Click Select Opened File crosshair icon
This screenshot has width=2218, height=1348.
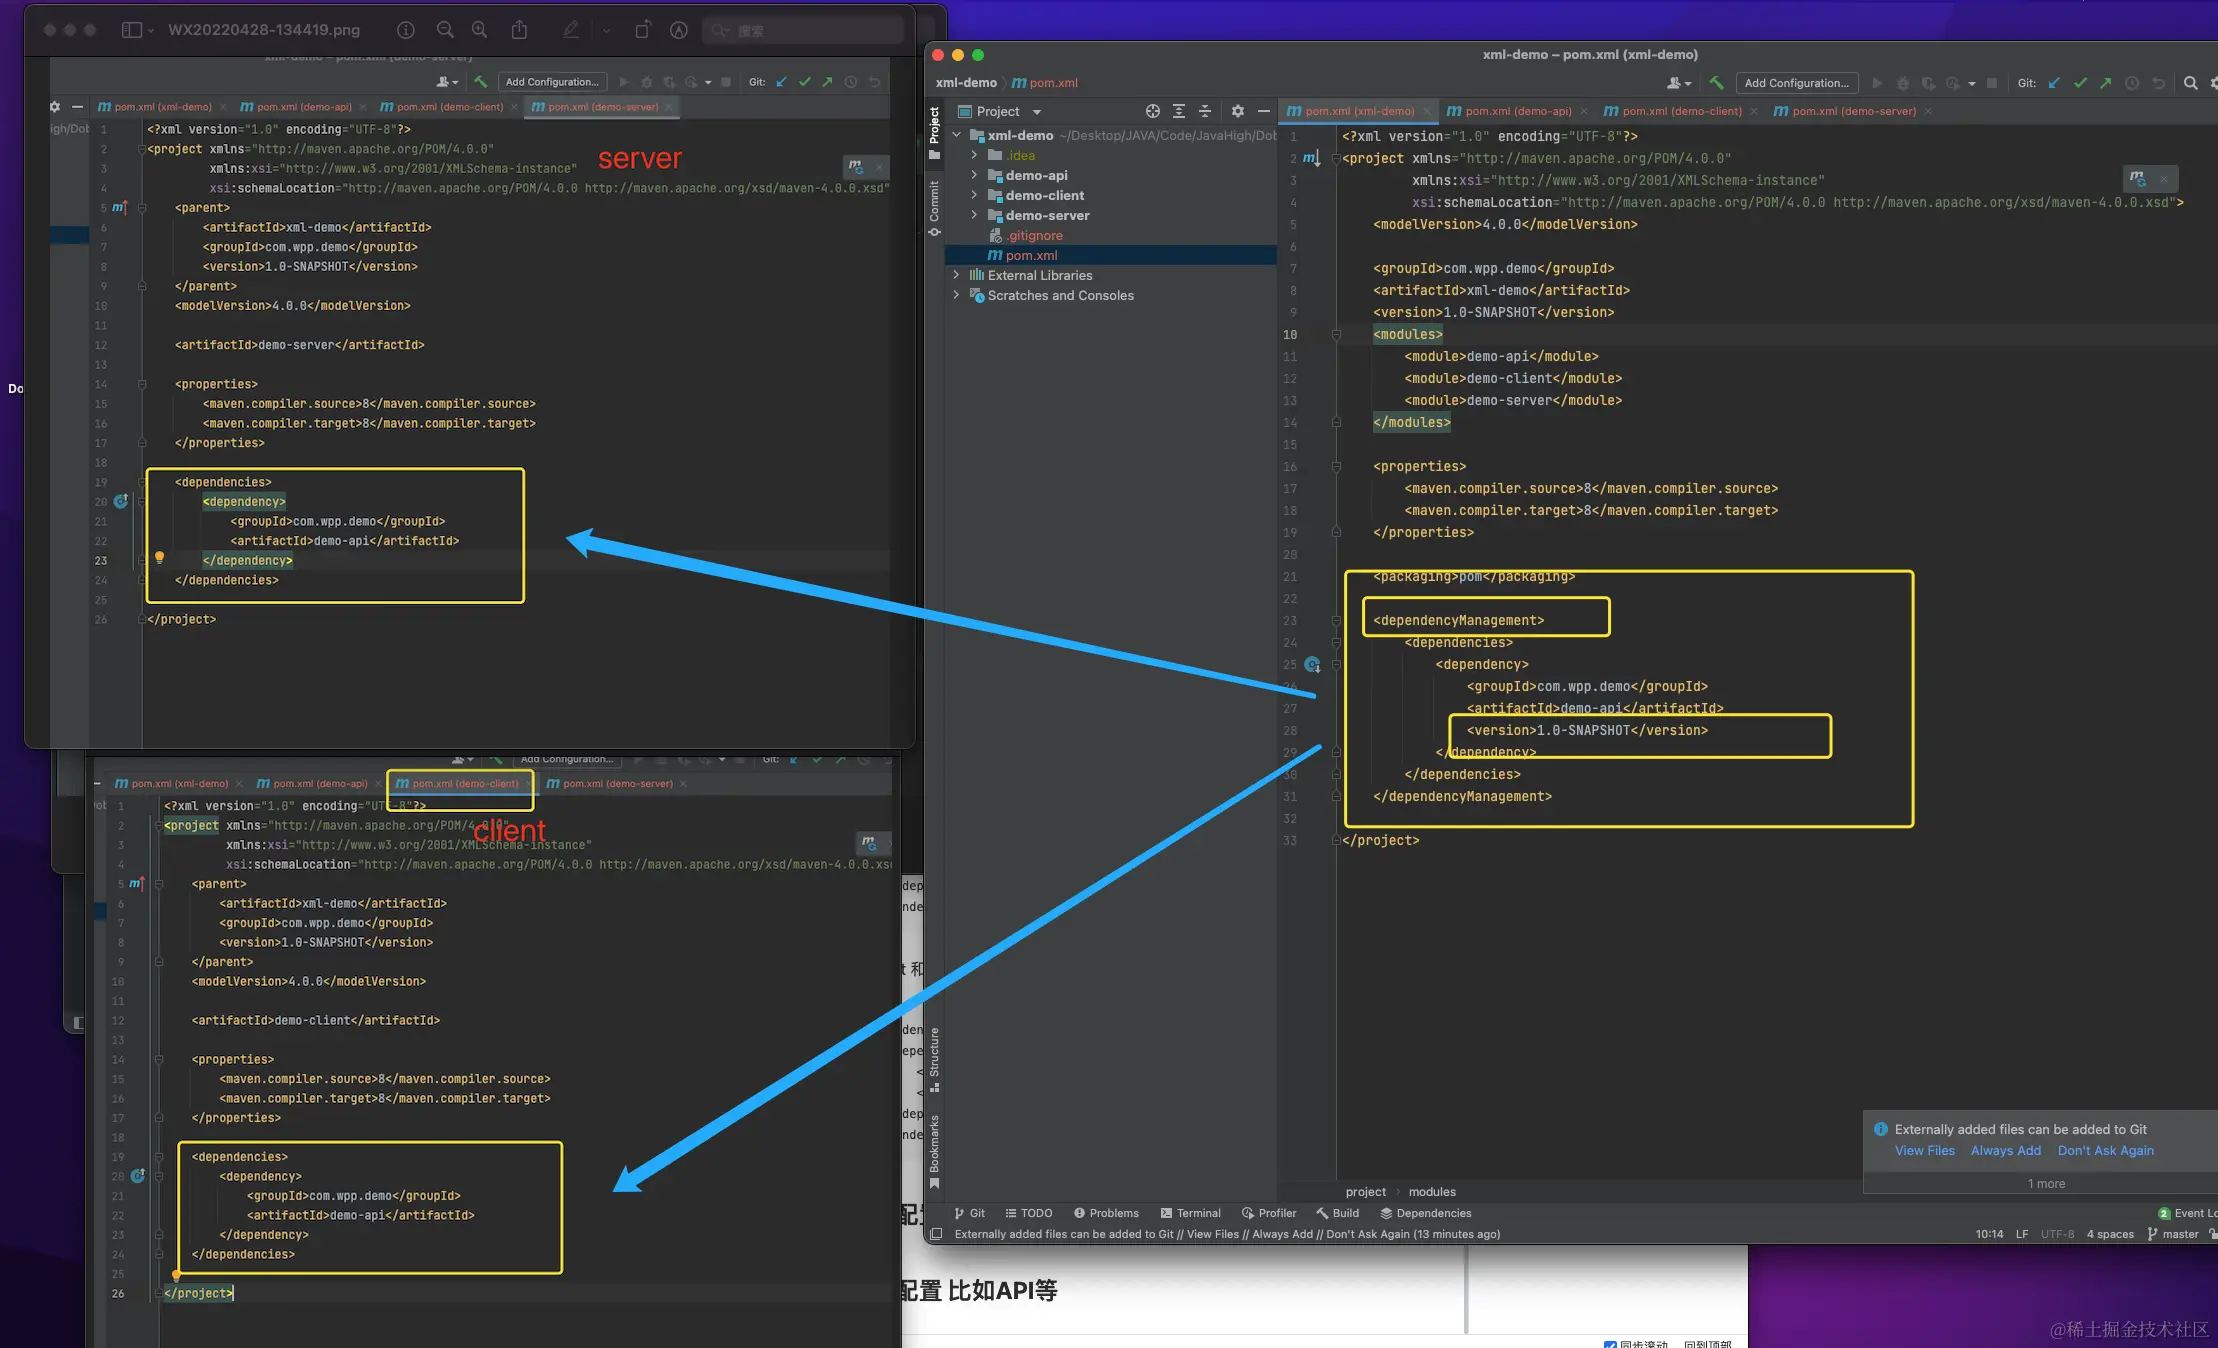click(1152, 111)
